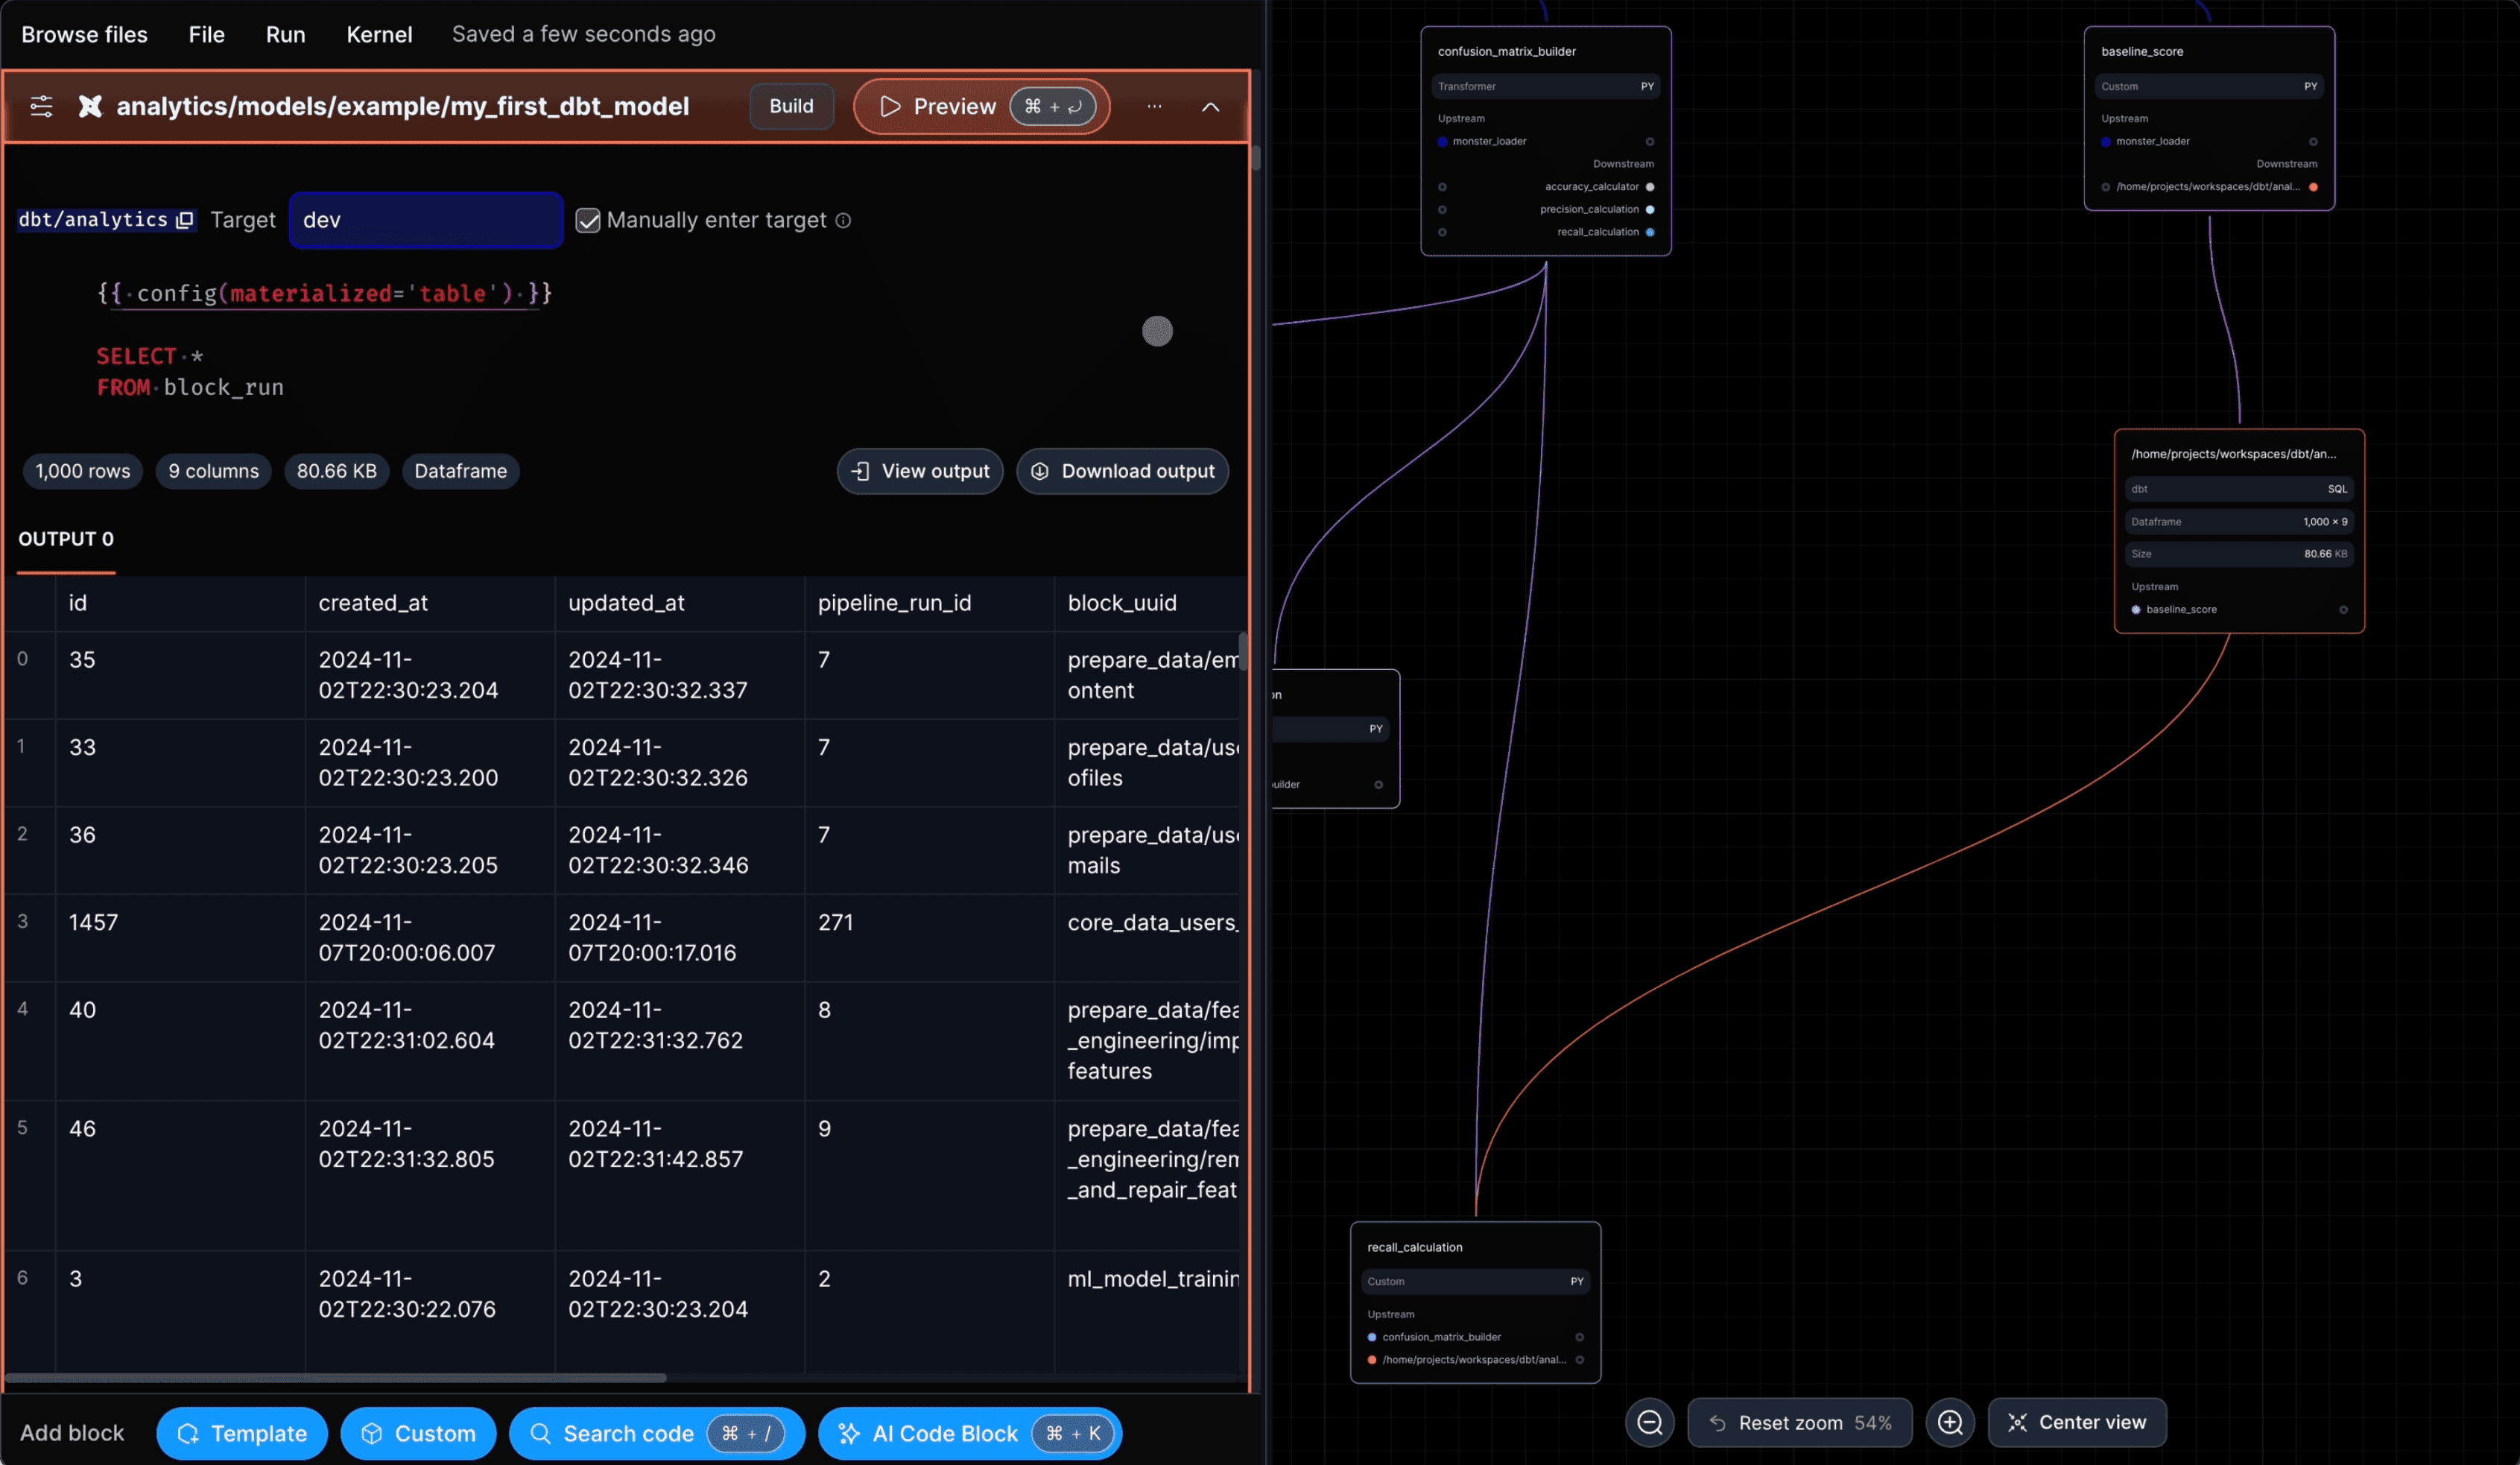Open the Kernel menu
Image resolution: width=2520 pixels, height=1465 pixels.
point(379,34)
